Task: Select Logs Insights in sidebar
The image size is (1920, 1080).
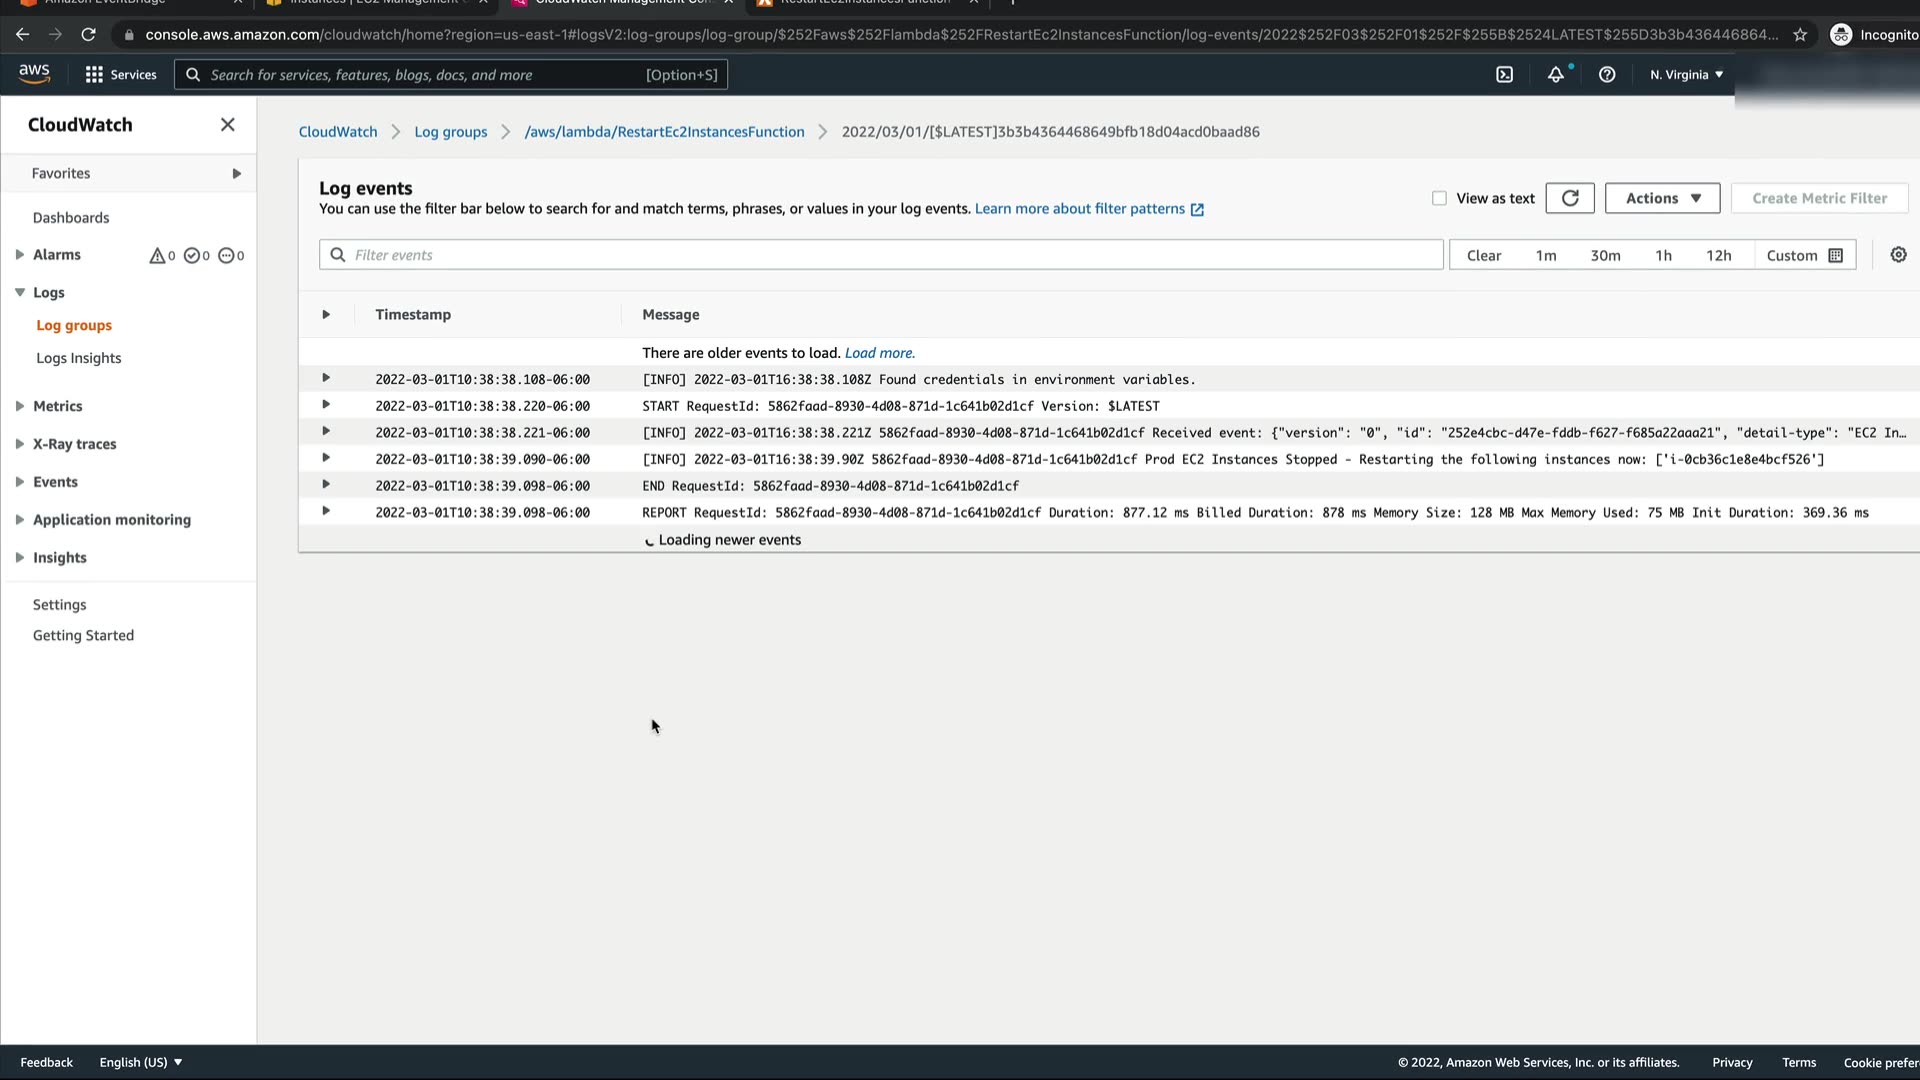Action: pos(79,358)
